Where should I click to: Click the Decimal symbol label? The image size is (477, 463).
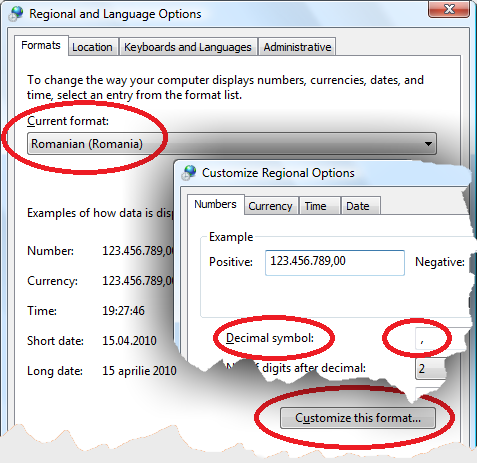pyautogui.click(x=270, y=338)
